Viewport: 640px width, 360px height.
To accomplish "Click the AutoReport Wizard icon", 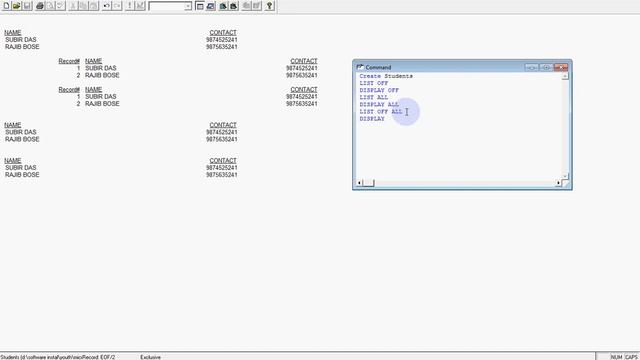I will (257, 6).
